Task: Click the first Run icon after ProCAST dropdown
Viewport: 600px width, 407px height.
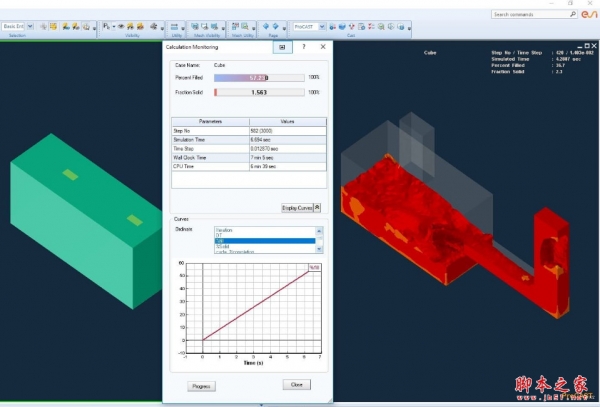Action: tap(333, 27)
